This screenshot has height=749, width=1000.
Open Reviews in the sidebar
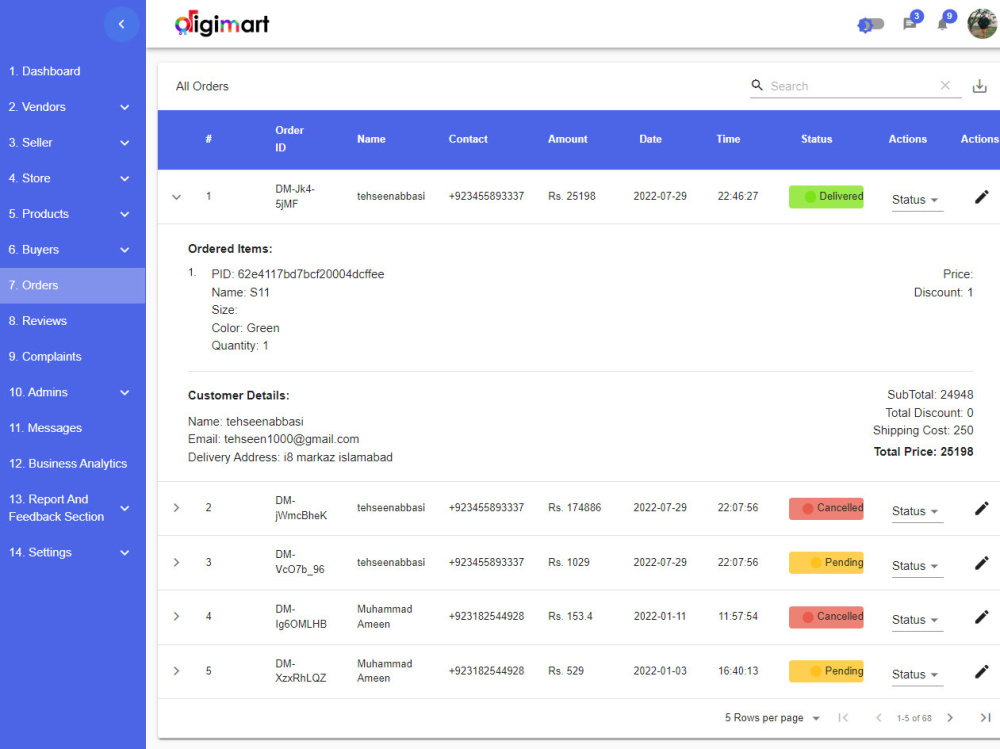point(73,321)
